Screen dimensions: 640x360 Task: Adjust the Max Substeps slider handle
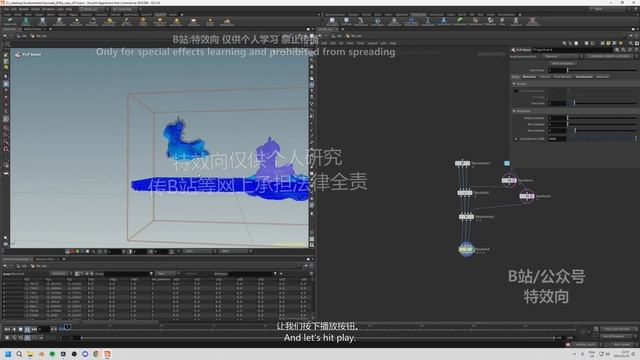pyautogui.click(x=575, y=131)
